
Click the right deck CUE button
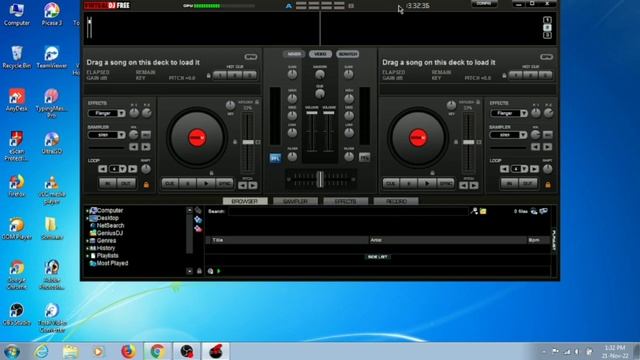click(x=391, y=184)
